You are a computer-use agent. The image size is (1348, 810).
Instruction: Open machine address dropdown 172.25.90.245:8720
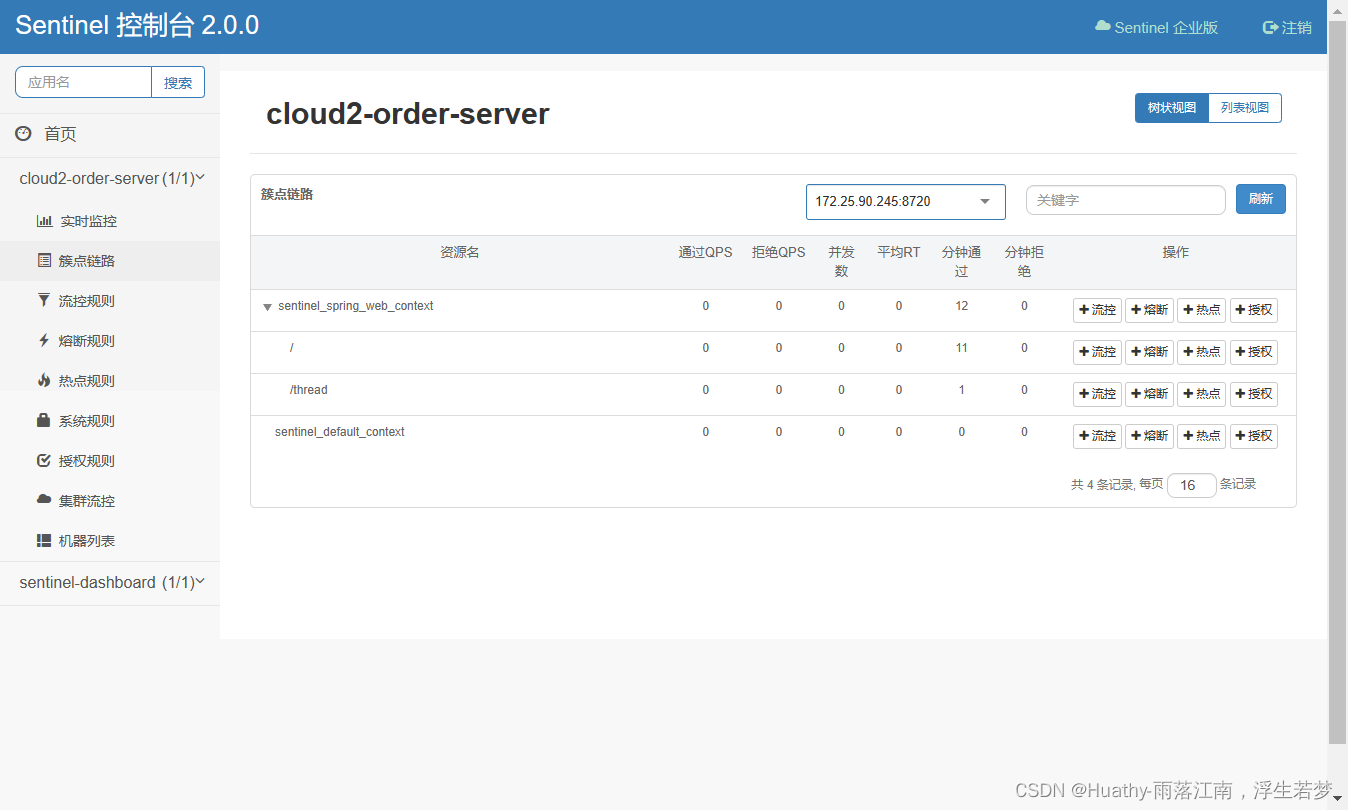click(905, 201)
